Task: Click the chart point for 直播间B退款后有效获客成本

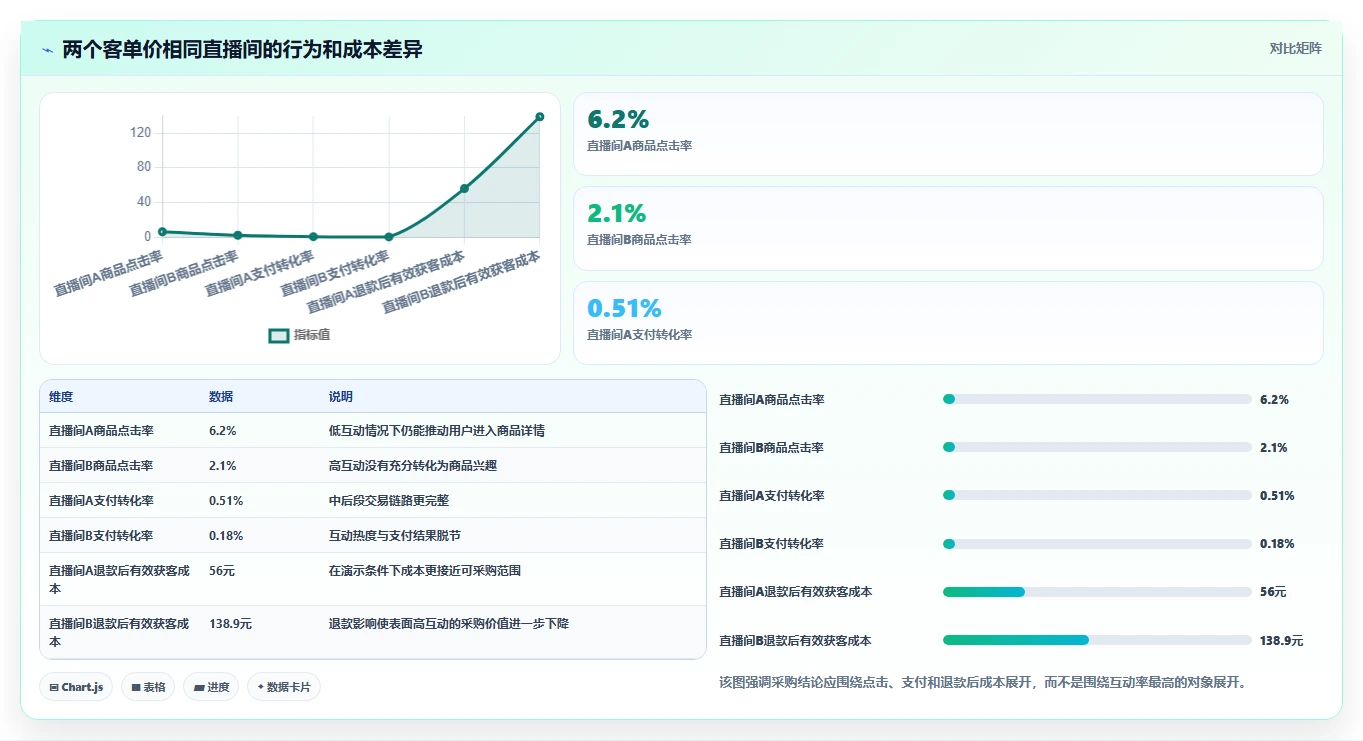Action: [540, 117]
